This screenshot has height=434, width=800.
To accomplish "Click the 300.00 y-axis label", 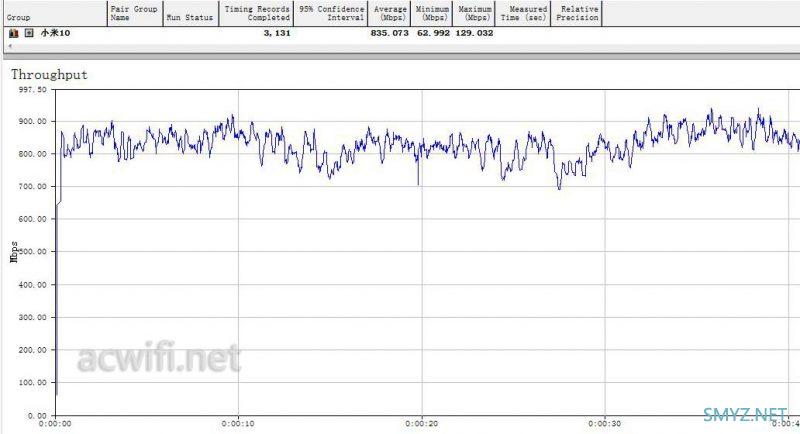I will tap(33, 317).
